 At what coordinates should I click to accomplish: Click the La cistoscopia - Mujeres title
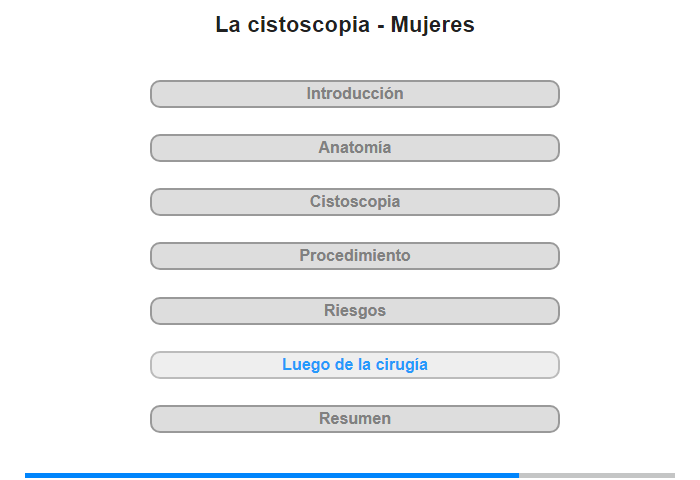pyautogui.click(x=345, y=25)
